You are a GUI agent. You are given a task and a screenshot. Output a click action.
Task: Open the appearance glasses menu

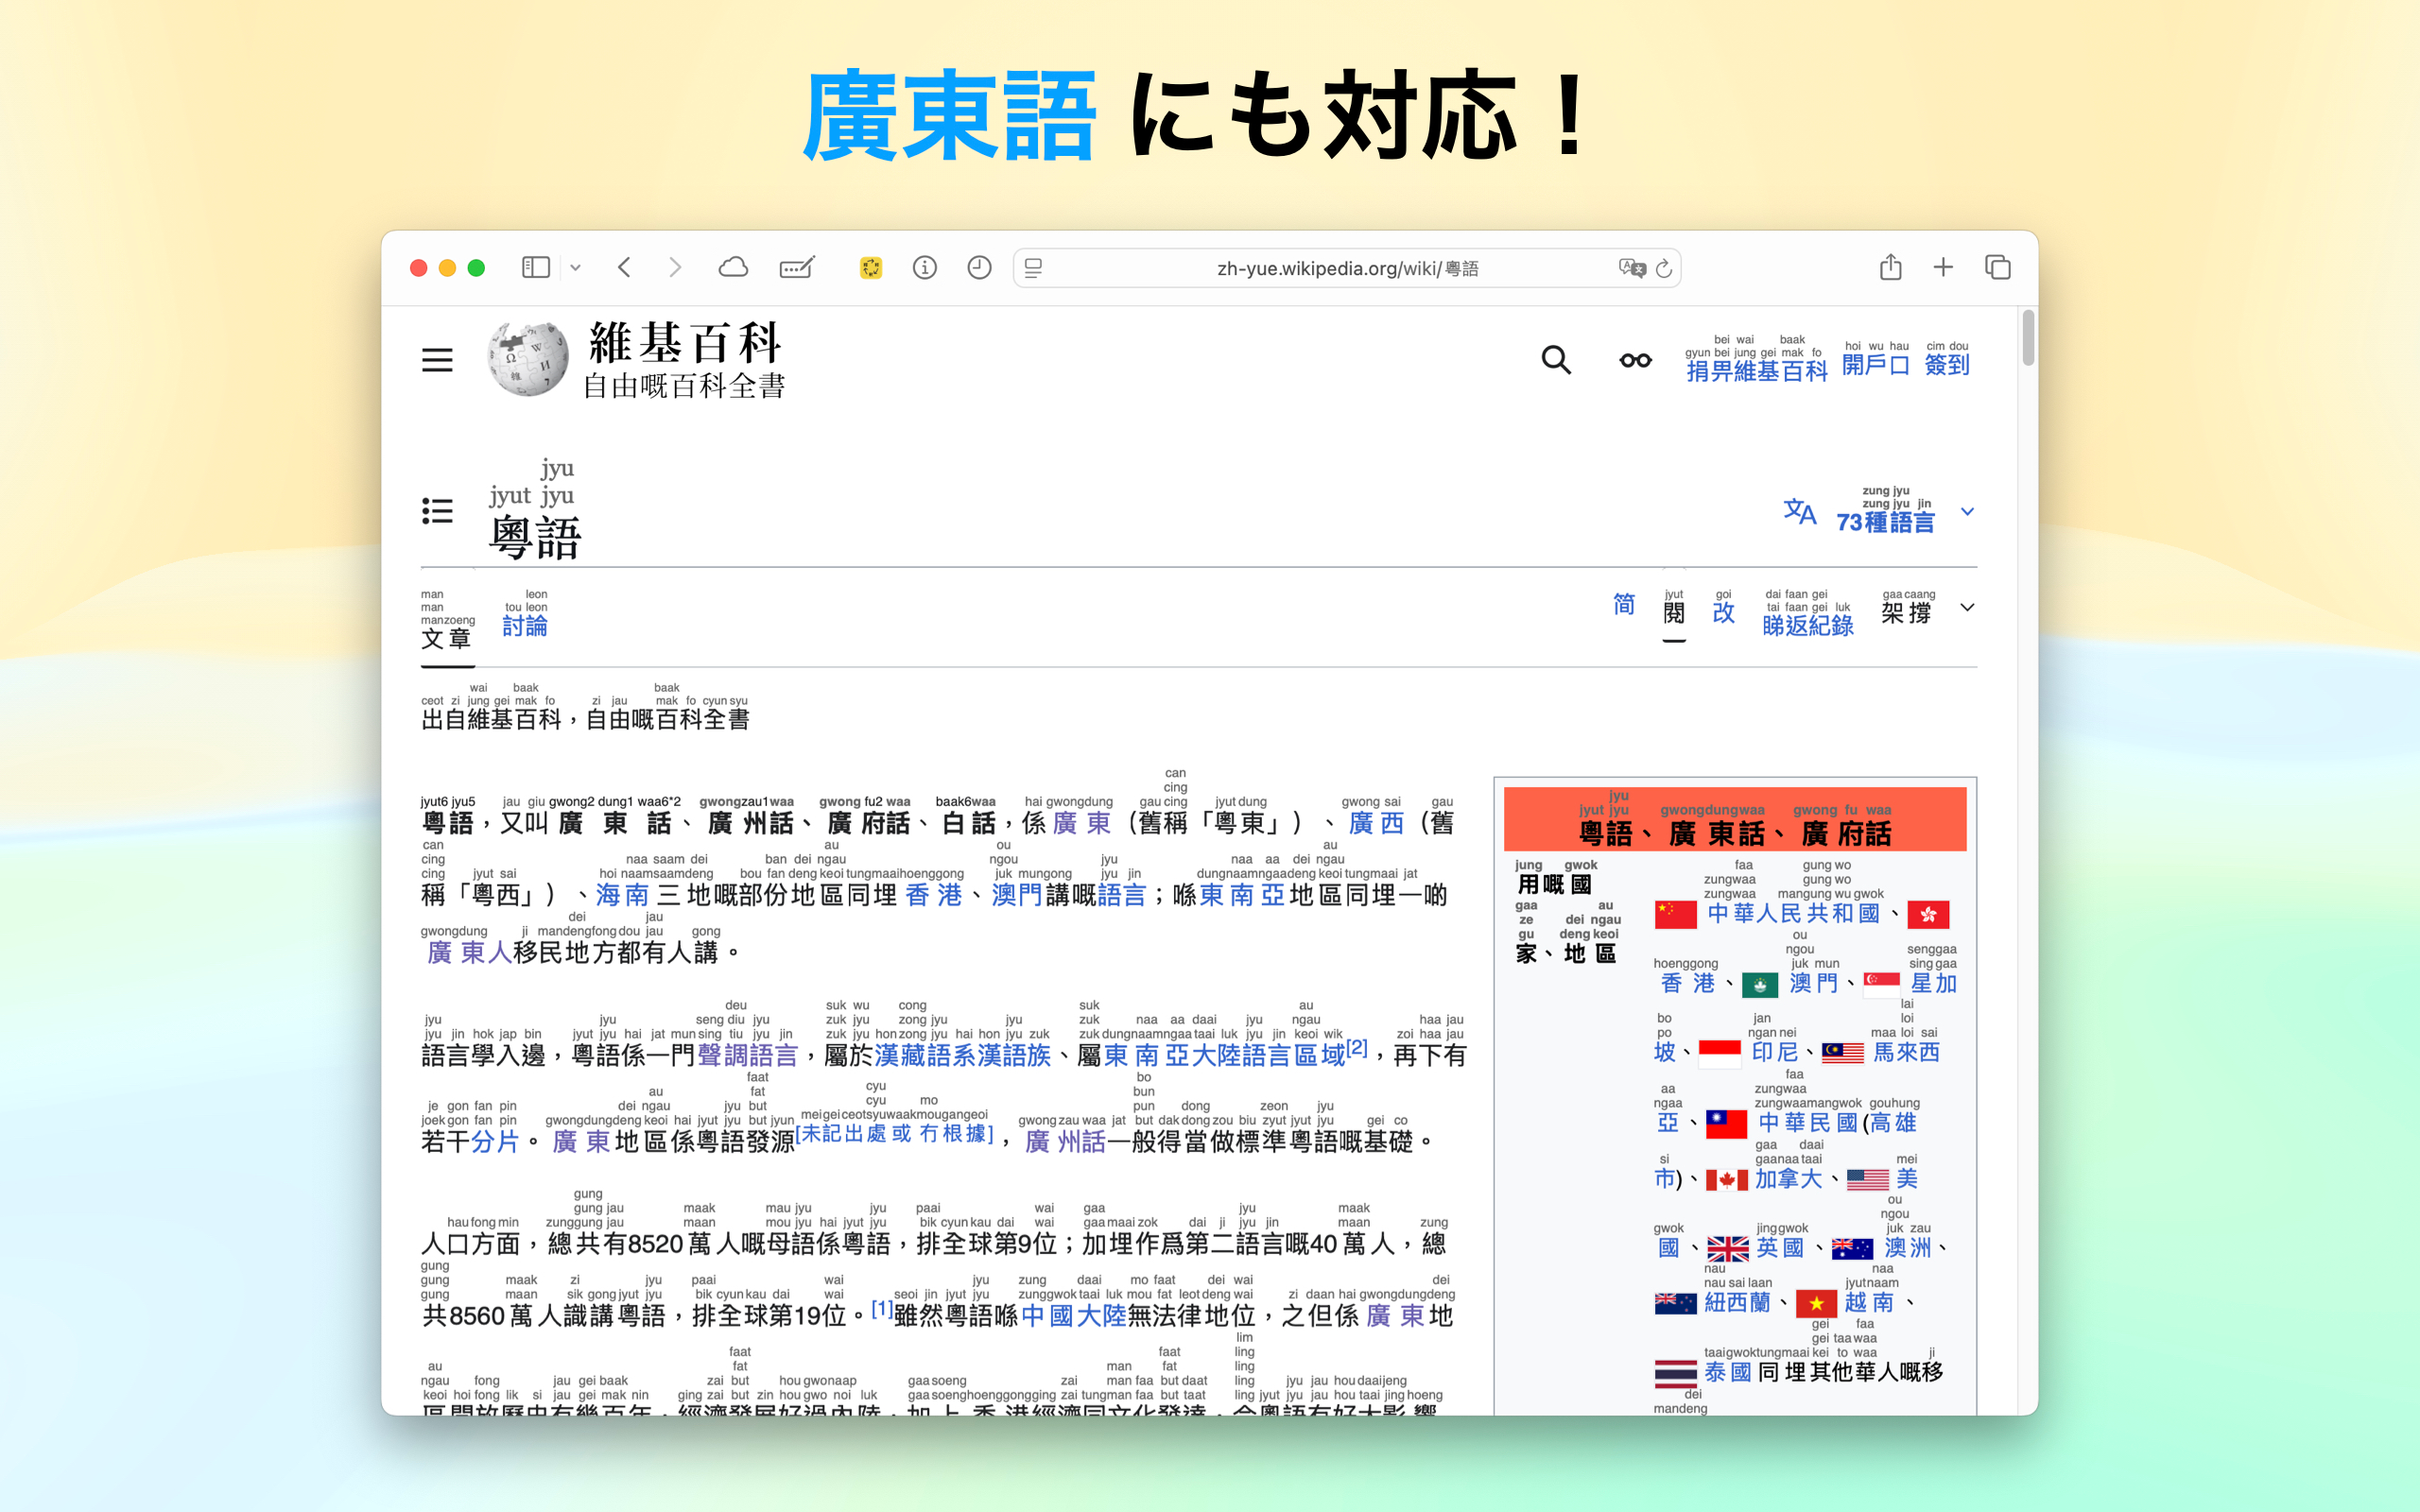[x=1636, y=360]
